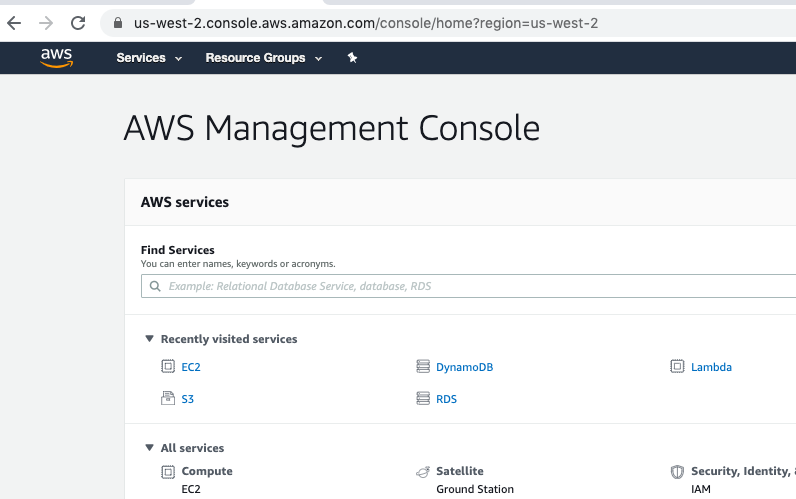The height and width of the screenshot is (499, 796).
Task: Click the Satellite category heading
Action: [x=460, y=471]
